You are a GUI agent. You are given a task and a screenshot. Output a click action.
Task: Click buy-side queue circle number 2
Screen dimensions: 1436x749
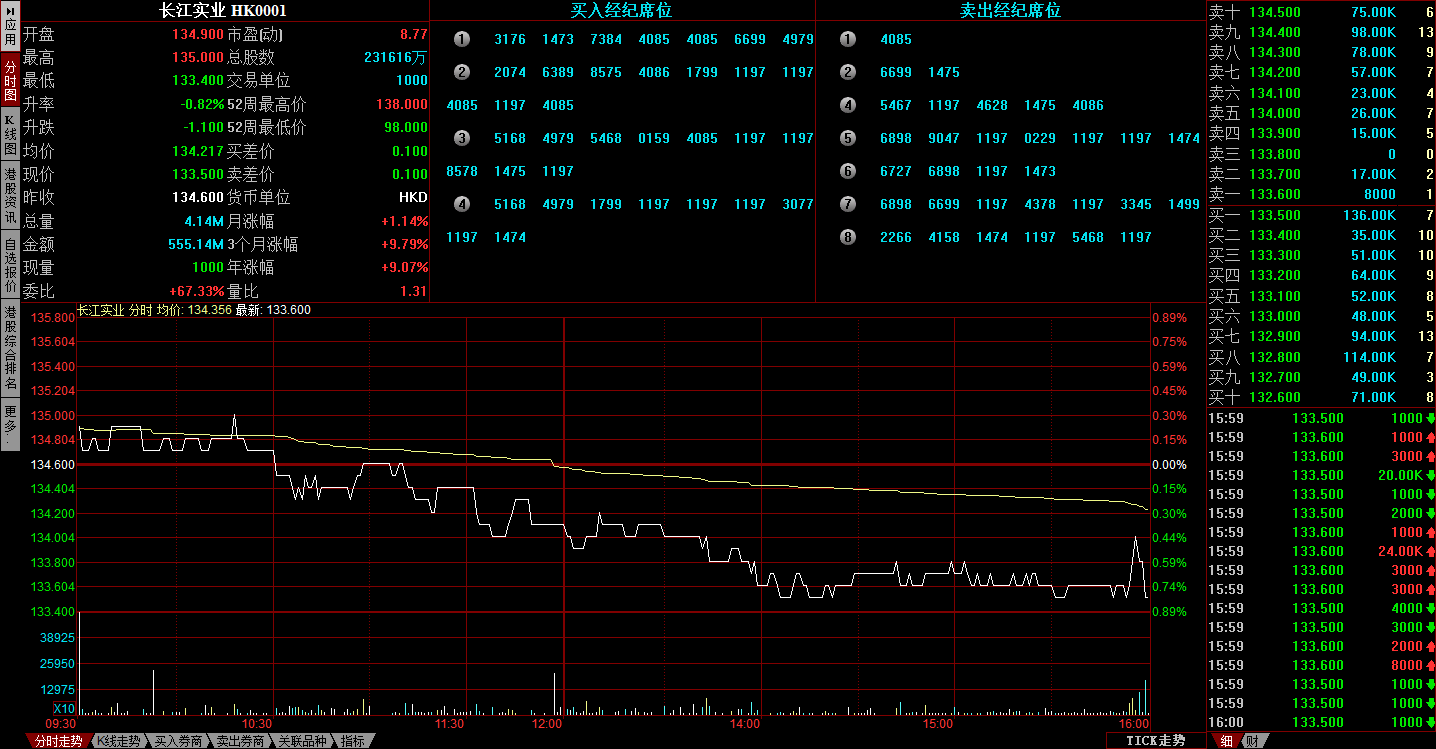coord(462,72)
